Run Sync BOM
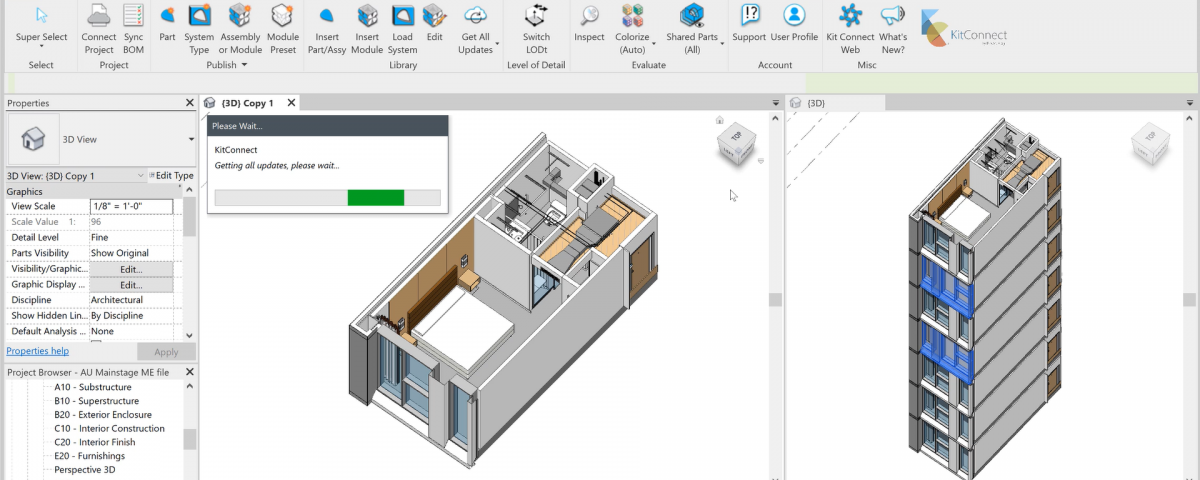 (133, 29)
